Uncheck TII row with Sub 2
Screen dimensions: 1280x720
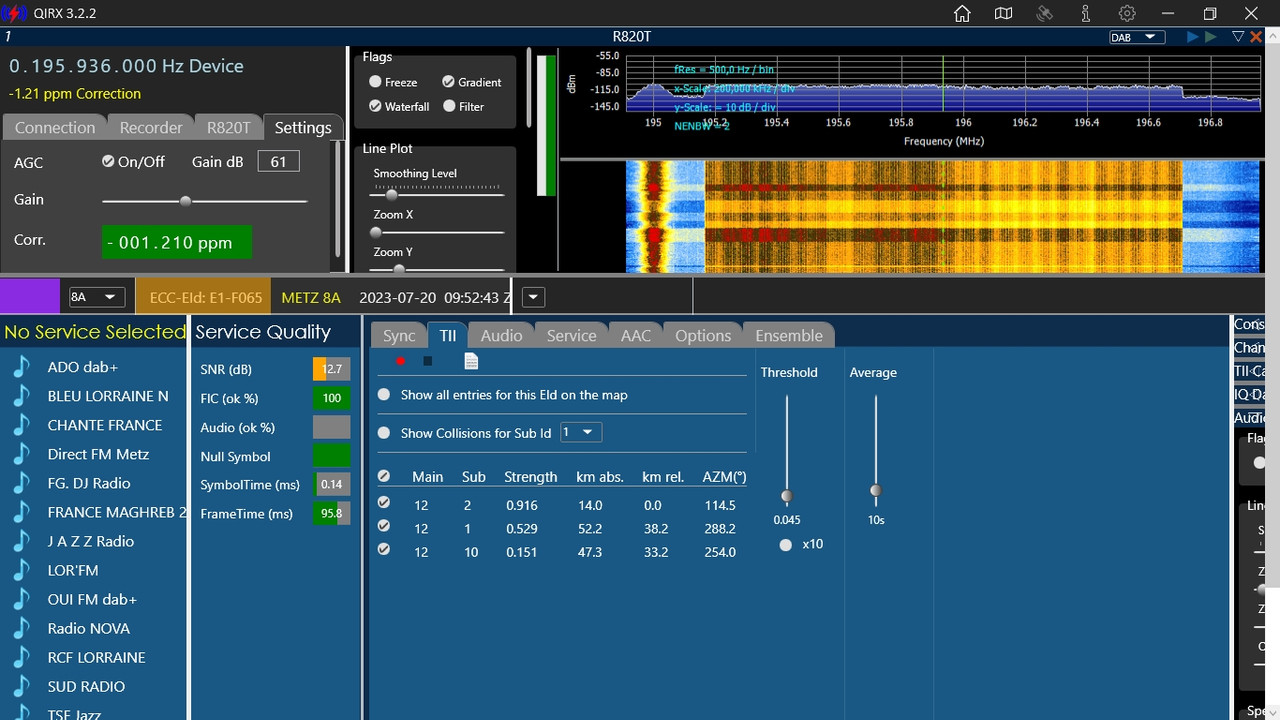click(384, 503)
